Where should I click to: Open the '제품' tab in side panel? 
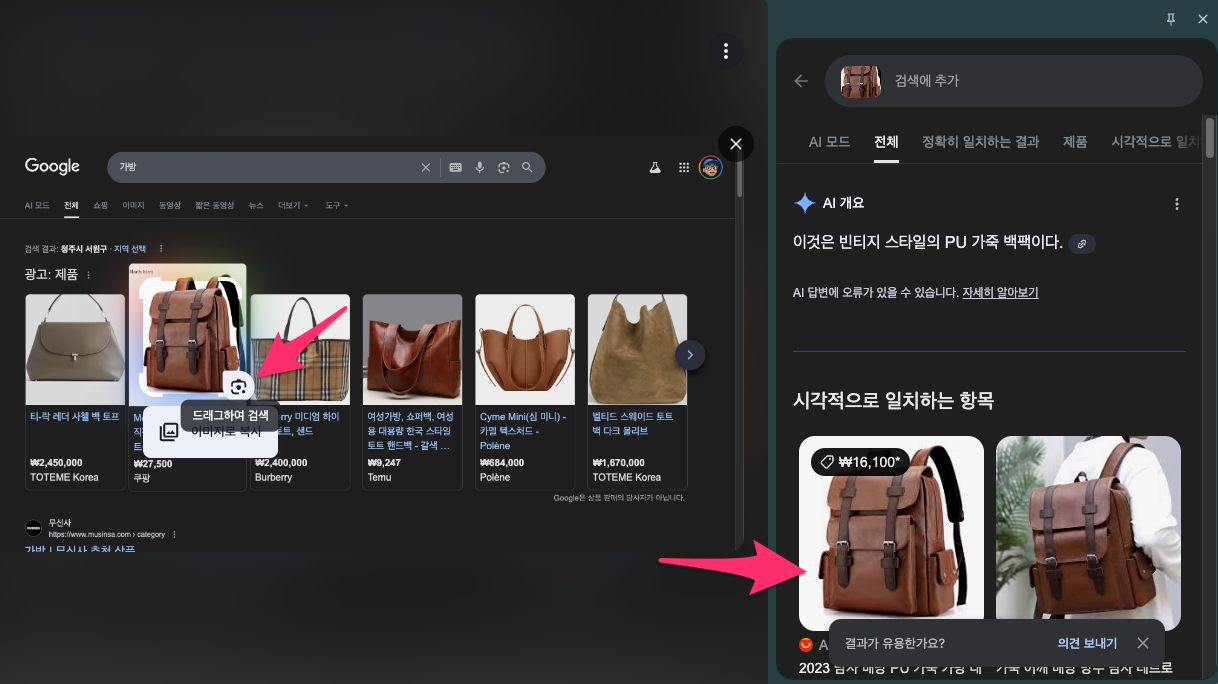click(x=1075, y=142)
